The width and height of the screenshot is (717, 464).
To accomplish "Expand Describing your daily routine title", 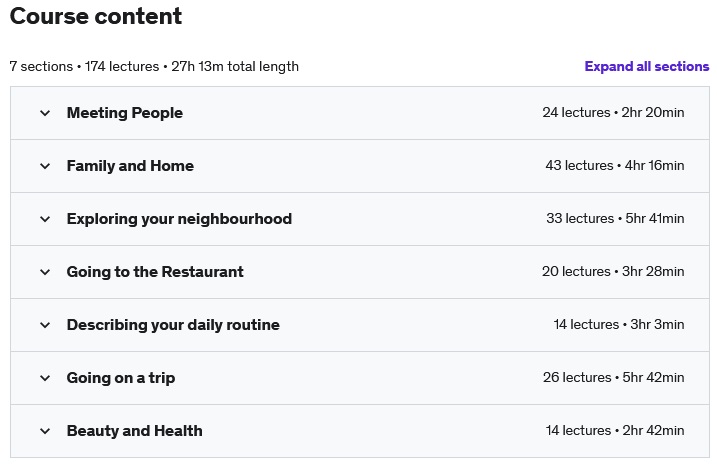I will click(x=173, y=325).
